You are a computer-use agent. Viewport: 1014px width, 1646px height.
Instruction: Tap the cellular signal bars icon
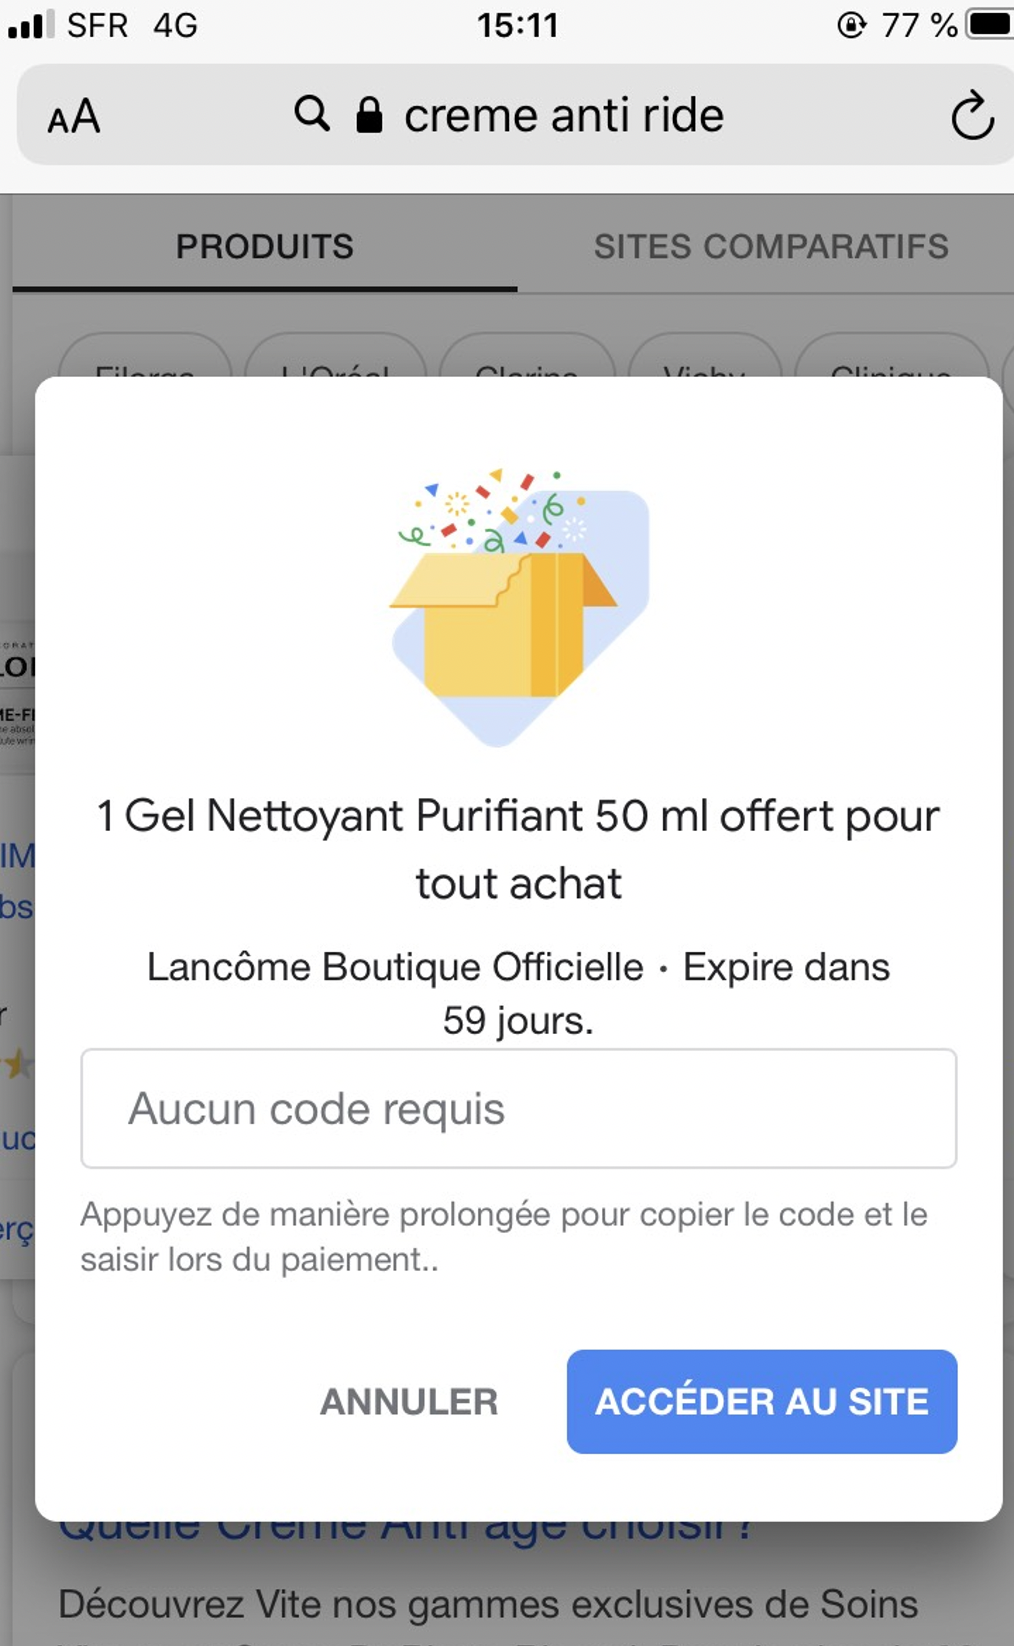(30, 25)
